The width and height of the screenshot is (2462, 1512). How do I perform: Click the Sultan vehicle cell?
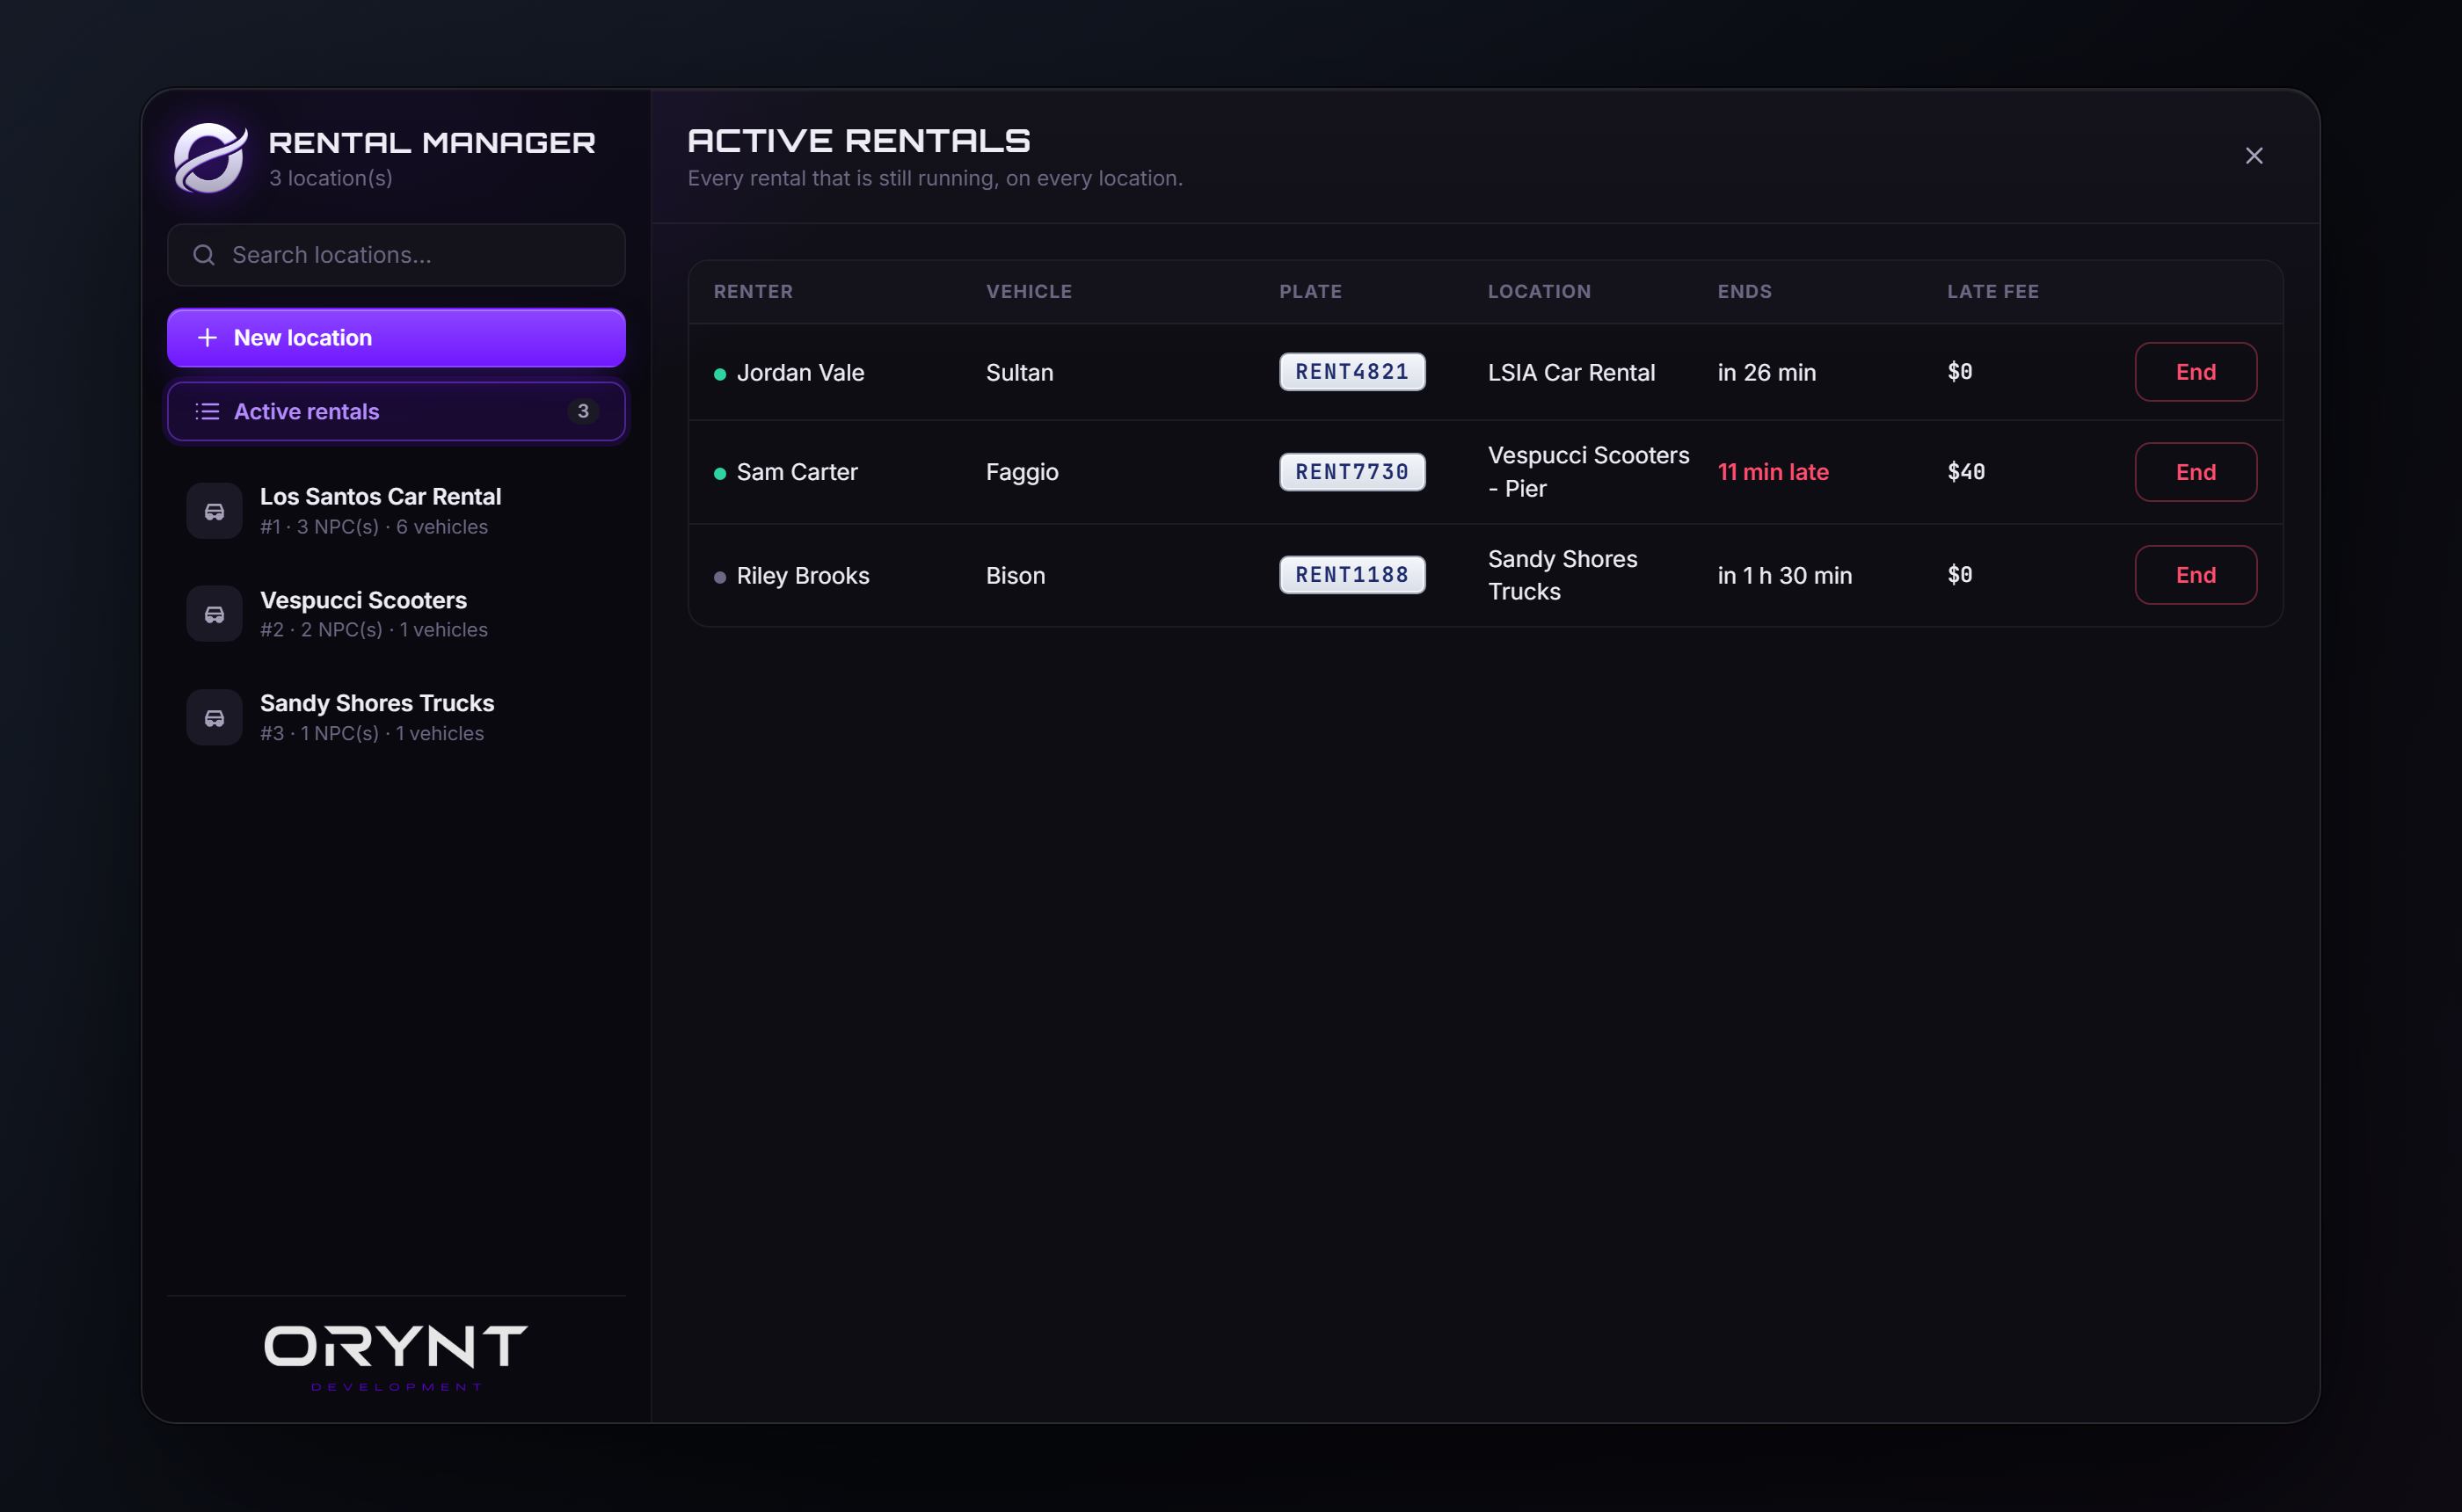1019,372
